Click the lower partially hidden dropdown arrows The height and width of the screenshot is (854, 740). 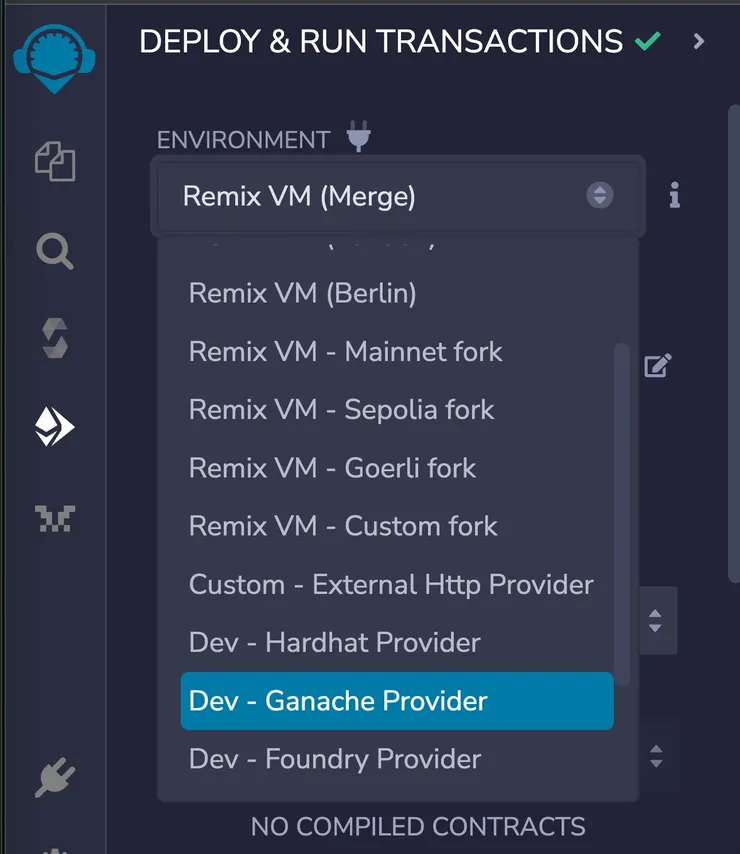click(656, 756)
